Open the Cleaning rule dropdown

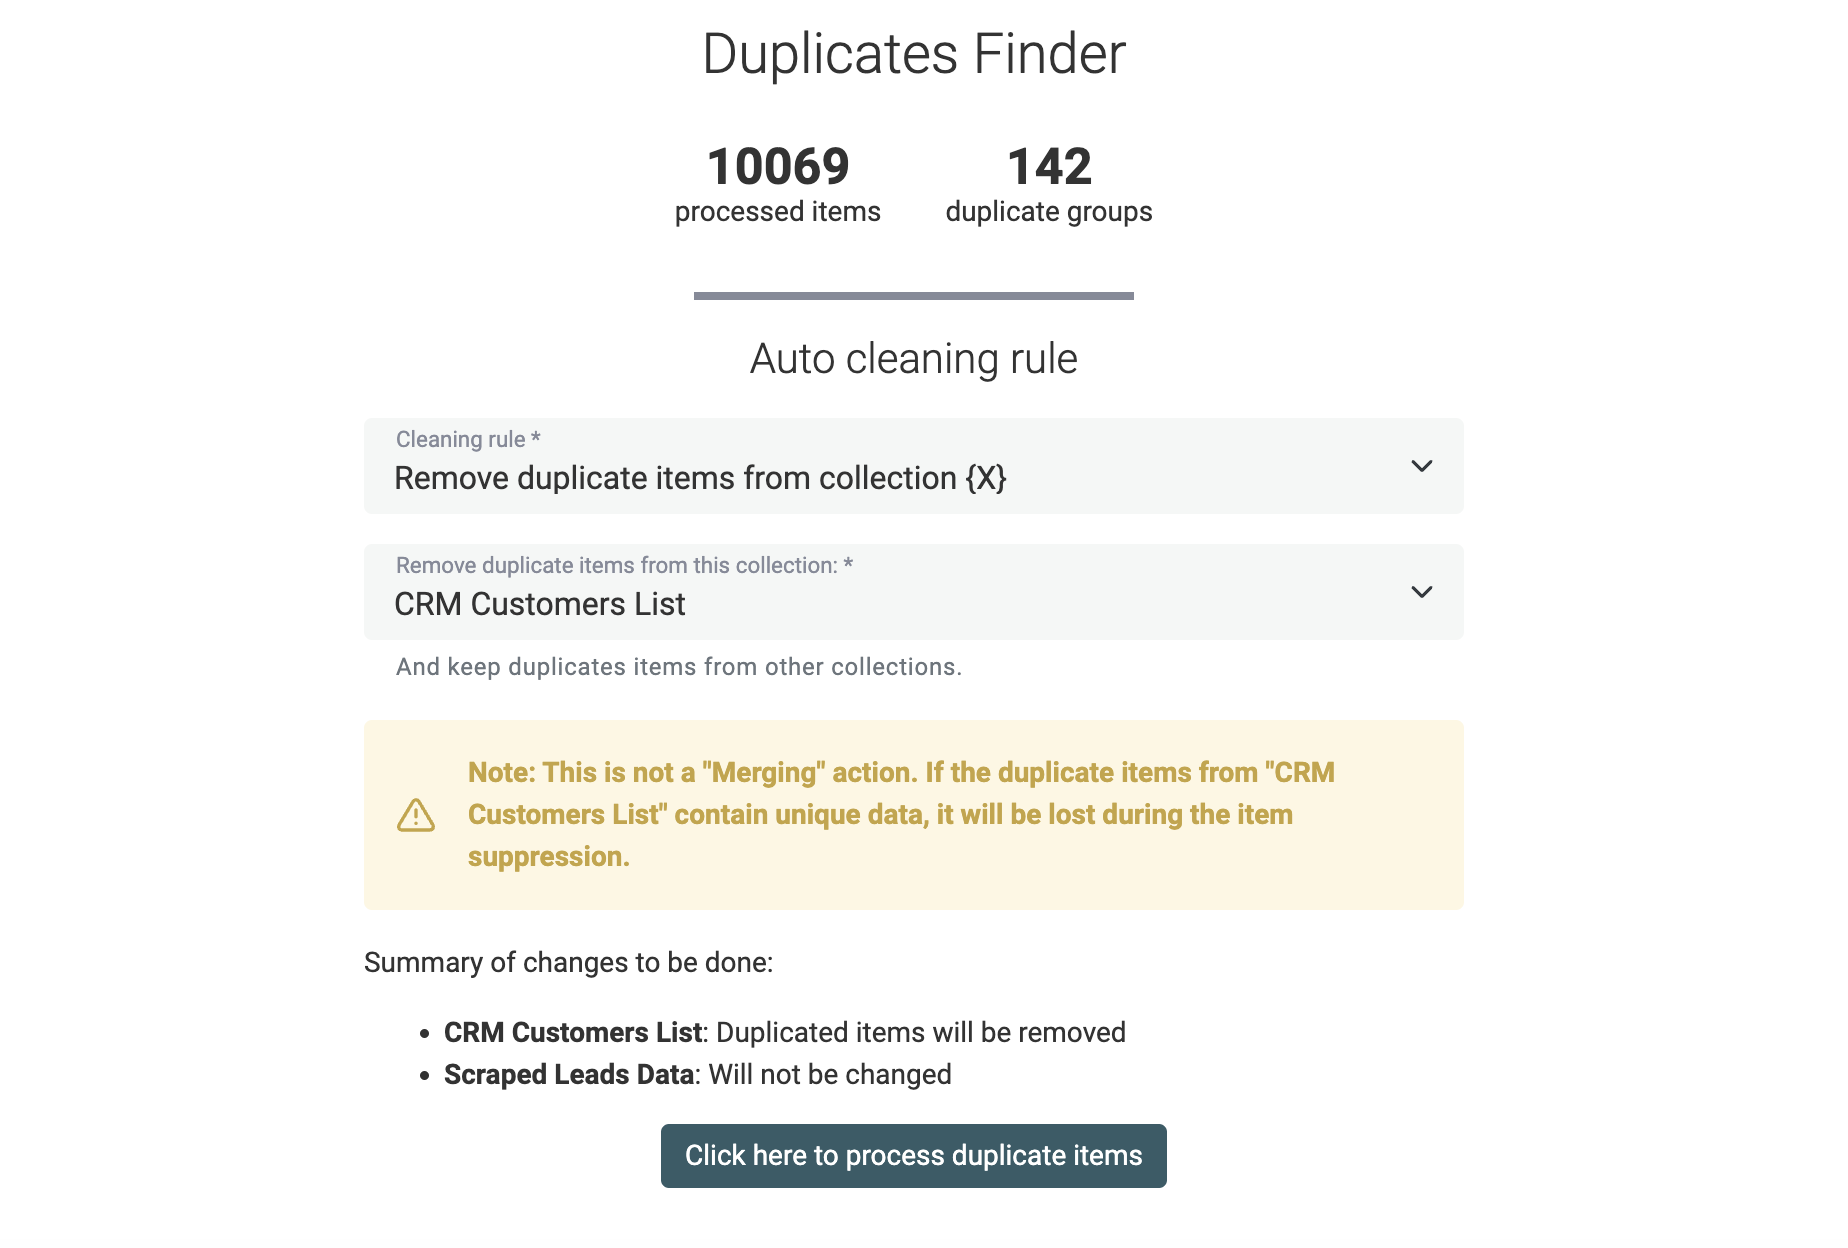pyautogui.click(x=900, y=466)
